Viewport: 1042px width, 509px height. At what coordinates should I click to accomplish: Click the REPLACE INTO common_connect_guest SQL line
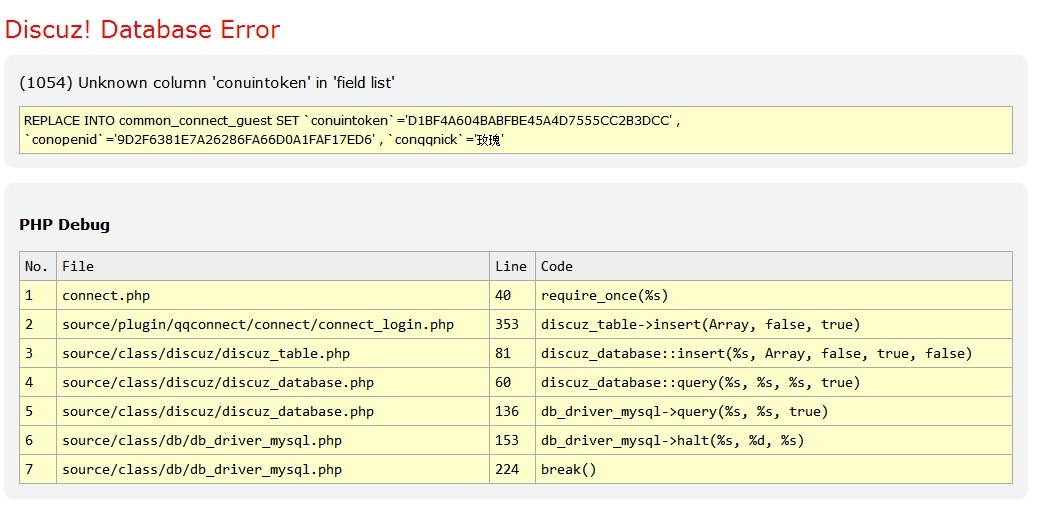click(352, 121)
